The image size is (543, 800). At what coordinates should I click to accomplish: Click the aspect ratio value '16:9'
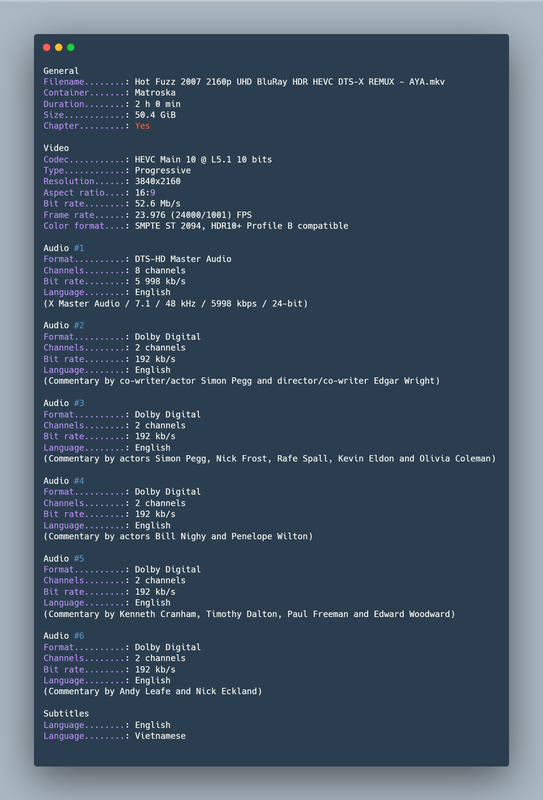point(145,193)
